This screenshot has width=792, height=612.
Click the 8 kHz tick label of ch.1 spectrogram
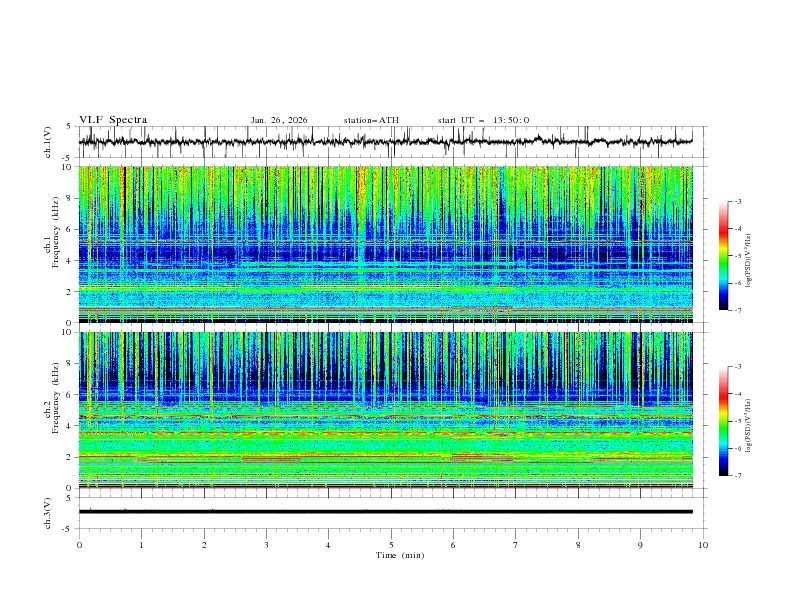point(70,198)
